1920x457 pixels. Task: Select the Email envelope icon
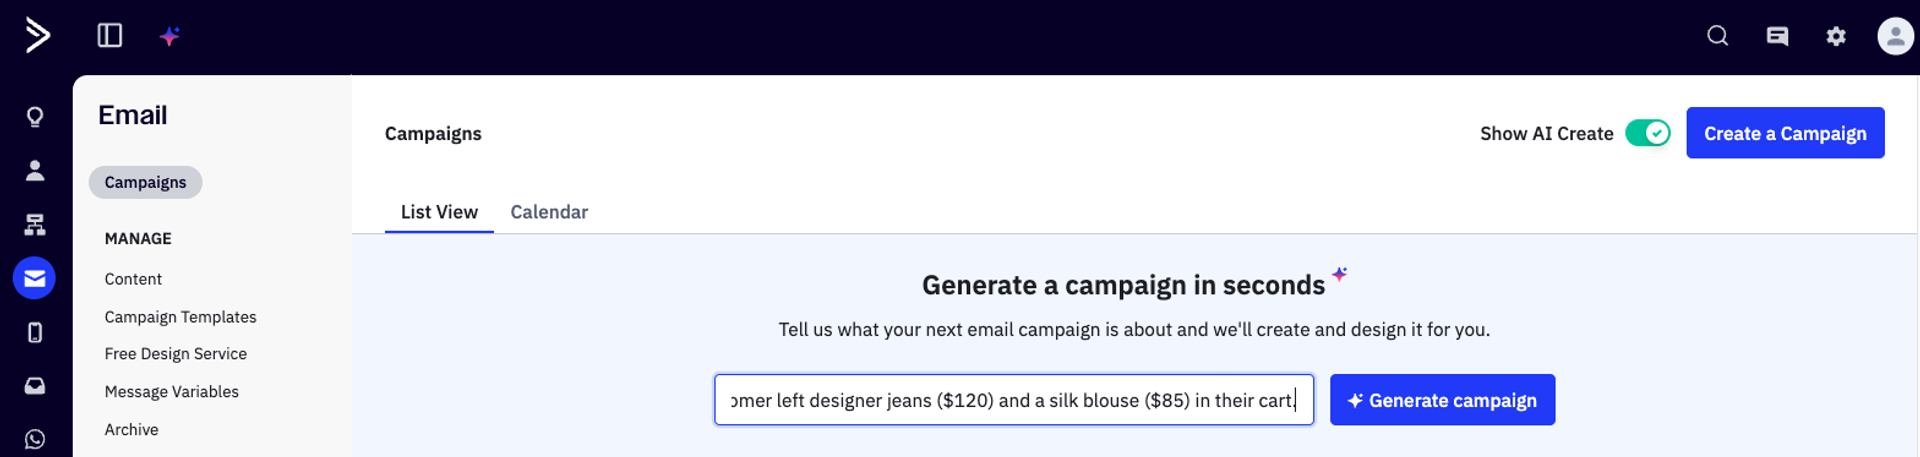(35, 278)
